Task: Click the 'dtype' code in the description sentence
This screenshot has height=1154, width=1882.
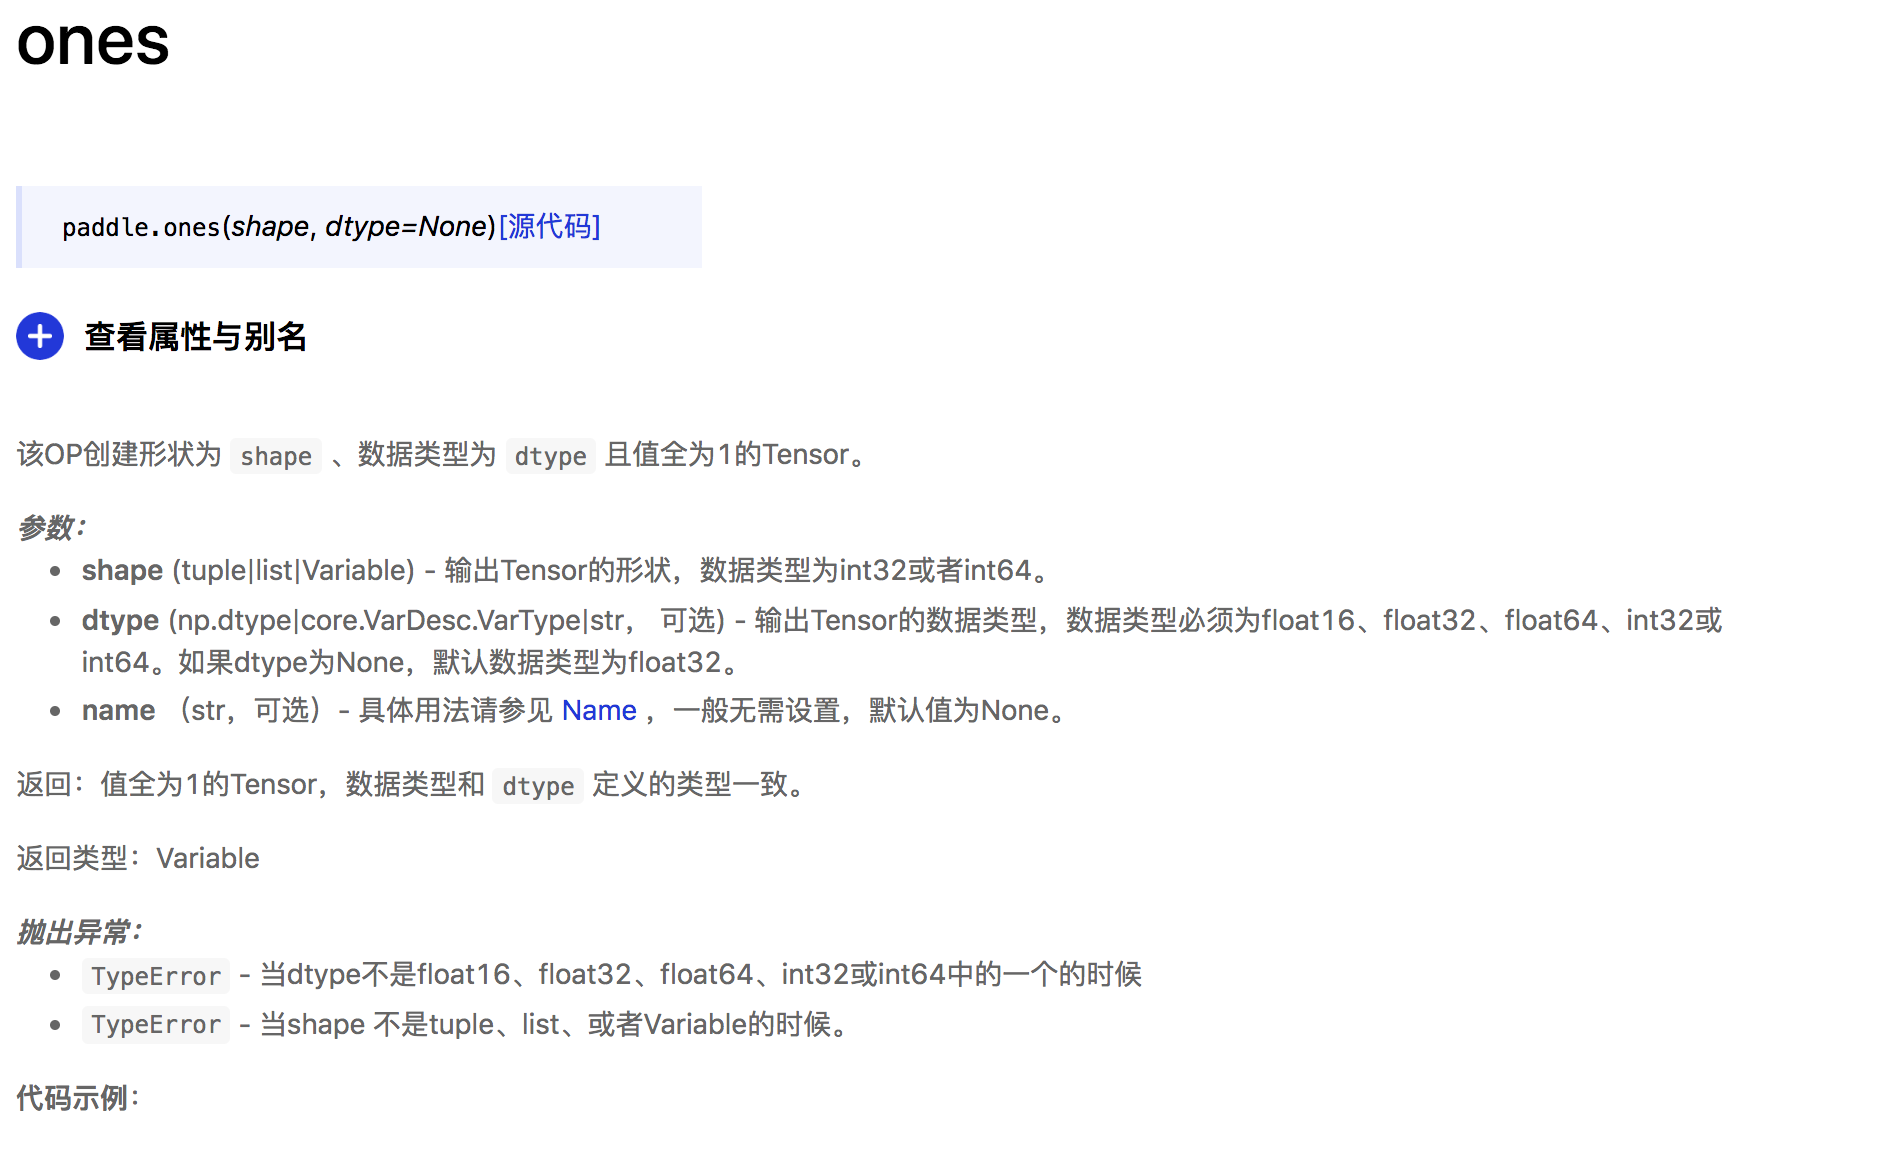Action: click(550, 456)
